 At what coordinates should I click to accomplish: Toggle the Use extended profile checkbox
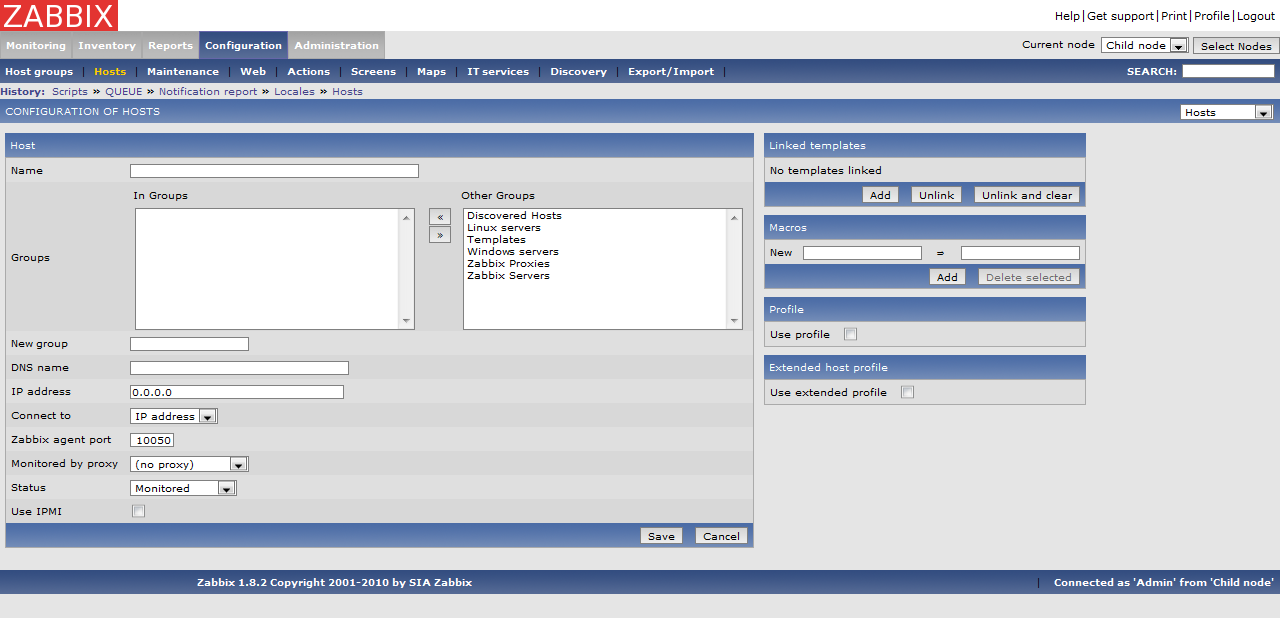point(907,392)
